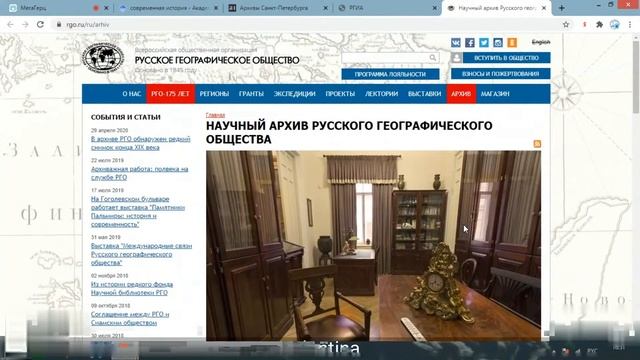Viewport: 640px width, 360px height.
Task: Open the 'АРХИВ' menu item
Action: pyautogui.click(x=461, y=94)
